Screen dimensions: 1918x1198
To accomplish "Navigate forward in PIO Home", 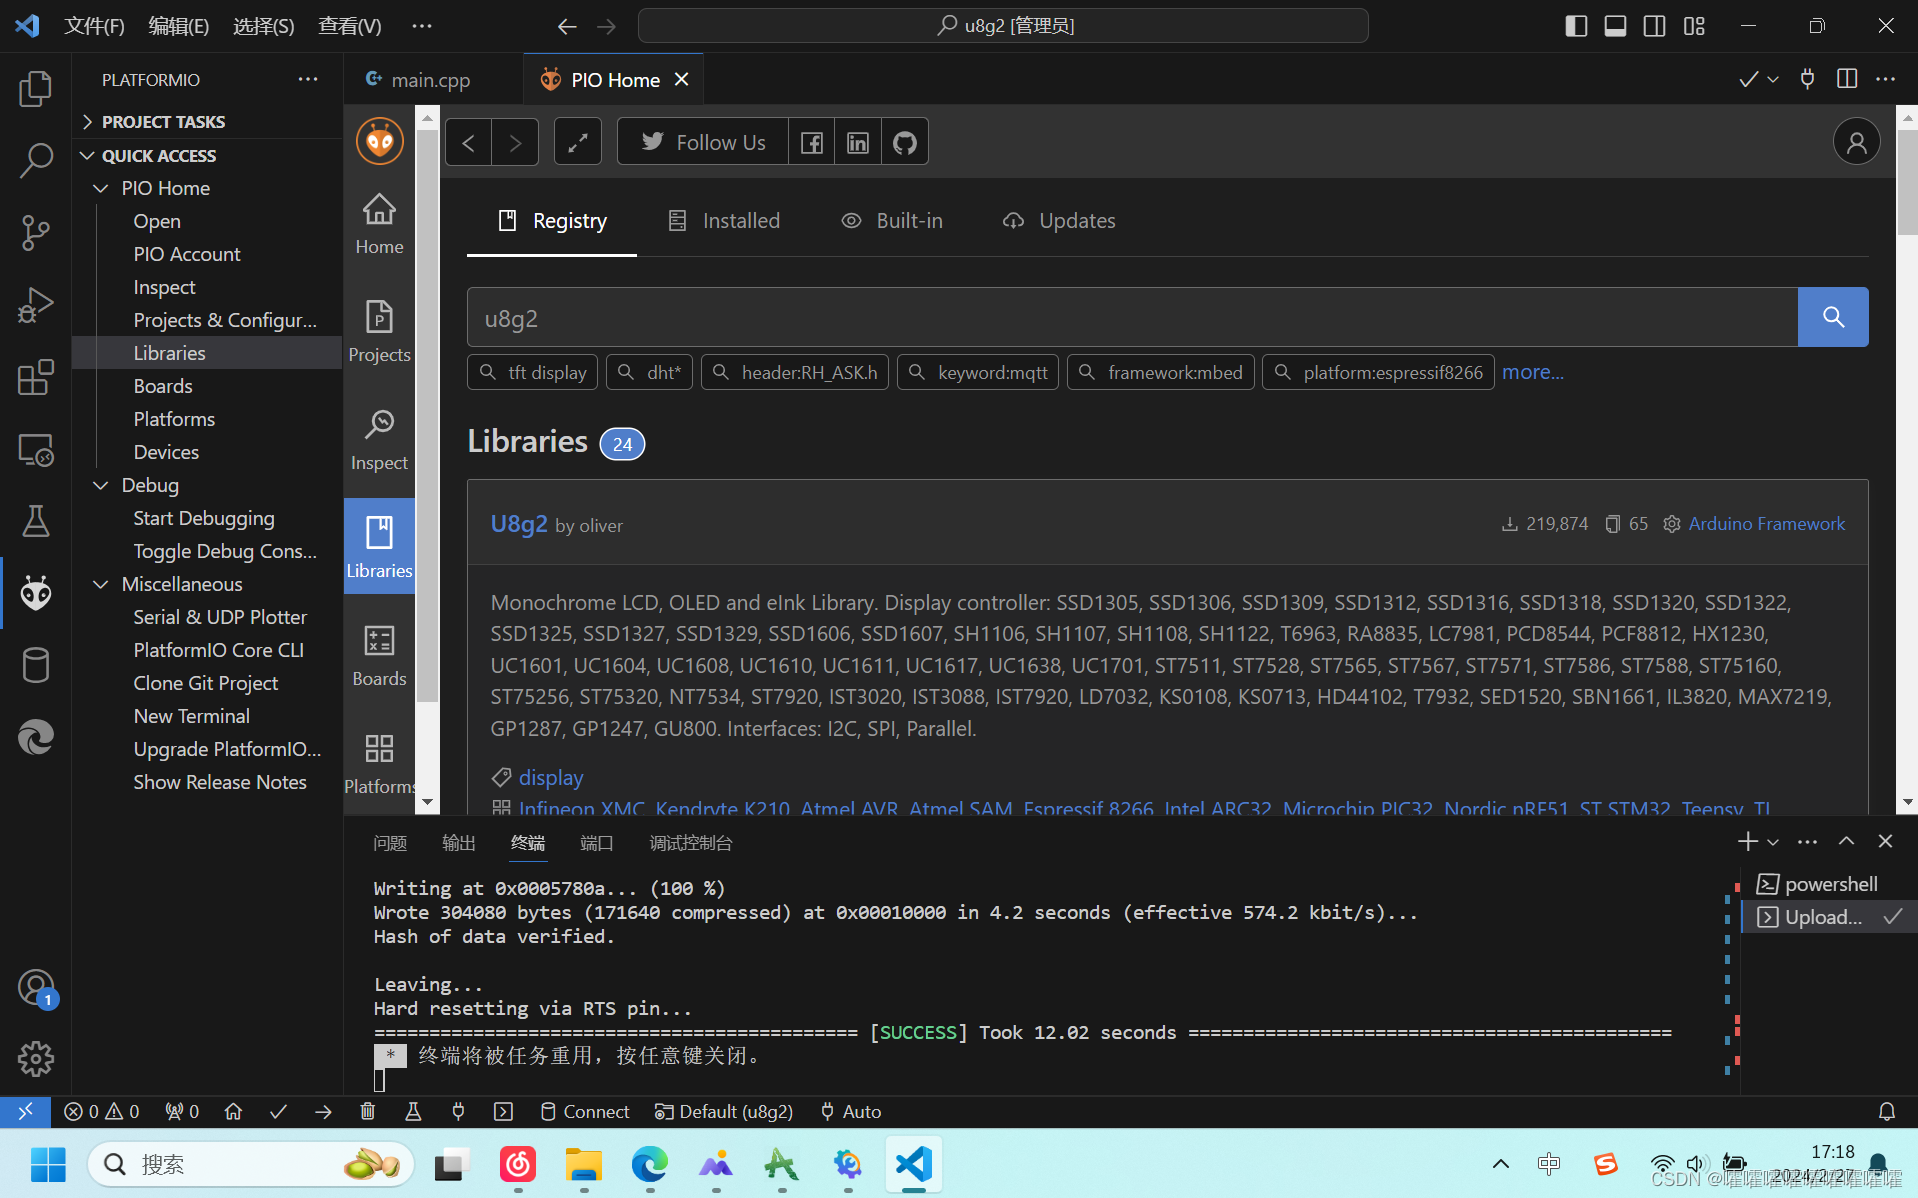I will coord(515,142).
